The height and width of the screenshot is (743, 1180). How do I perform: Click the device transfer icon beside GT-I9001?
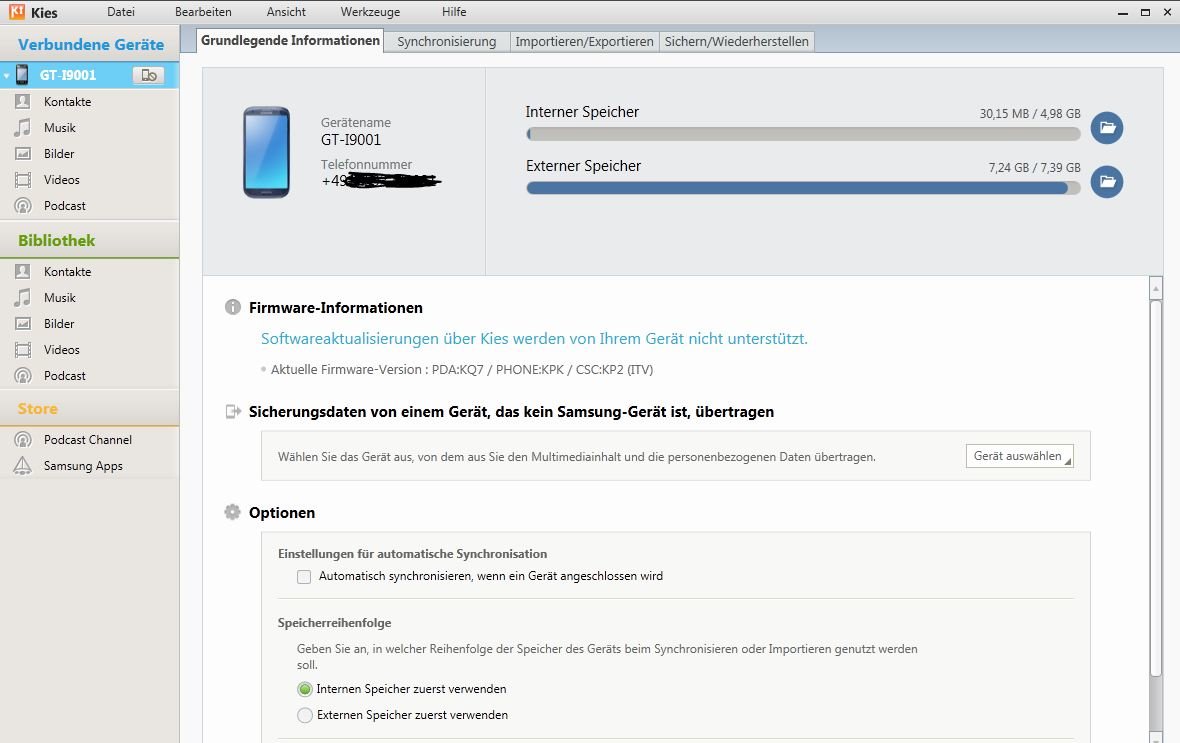[x=148, y=75]
